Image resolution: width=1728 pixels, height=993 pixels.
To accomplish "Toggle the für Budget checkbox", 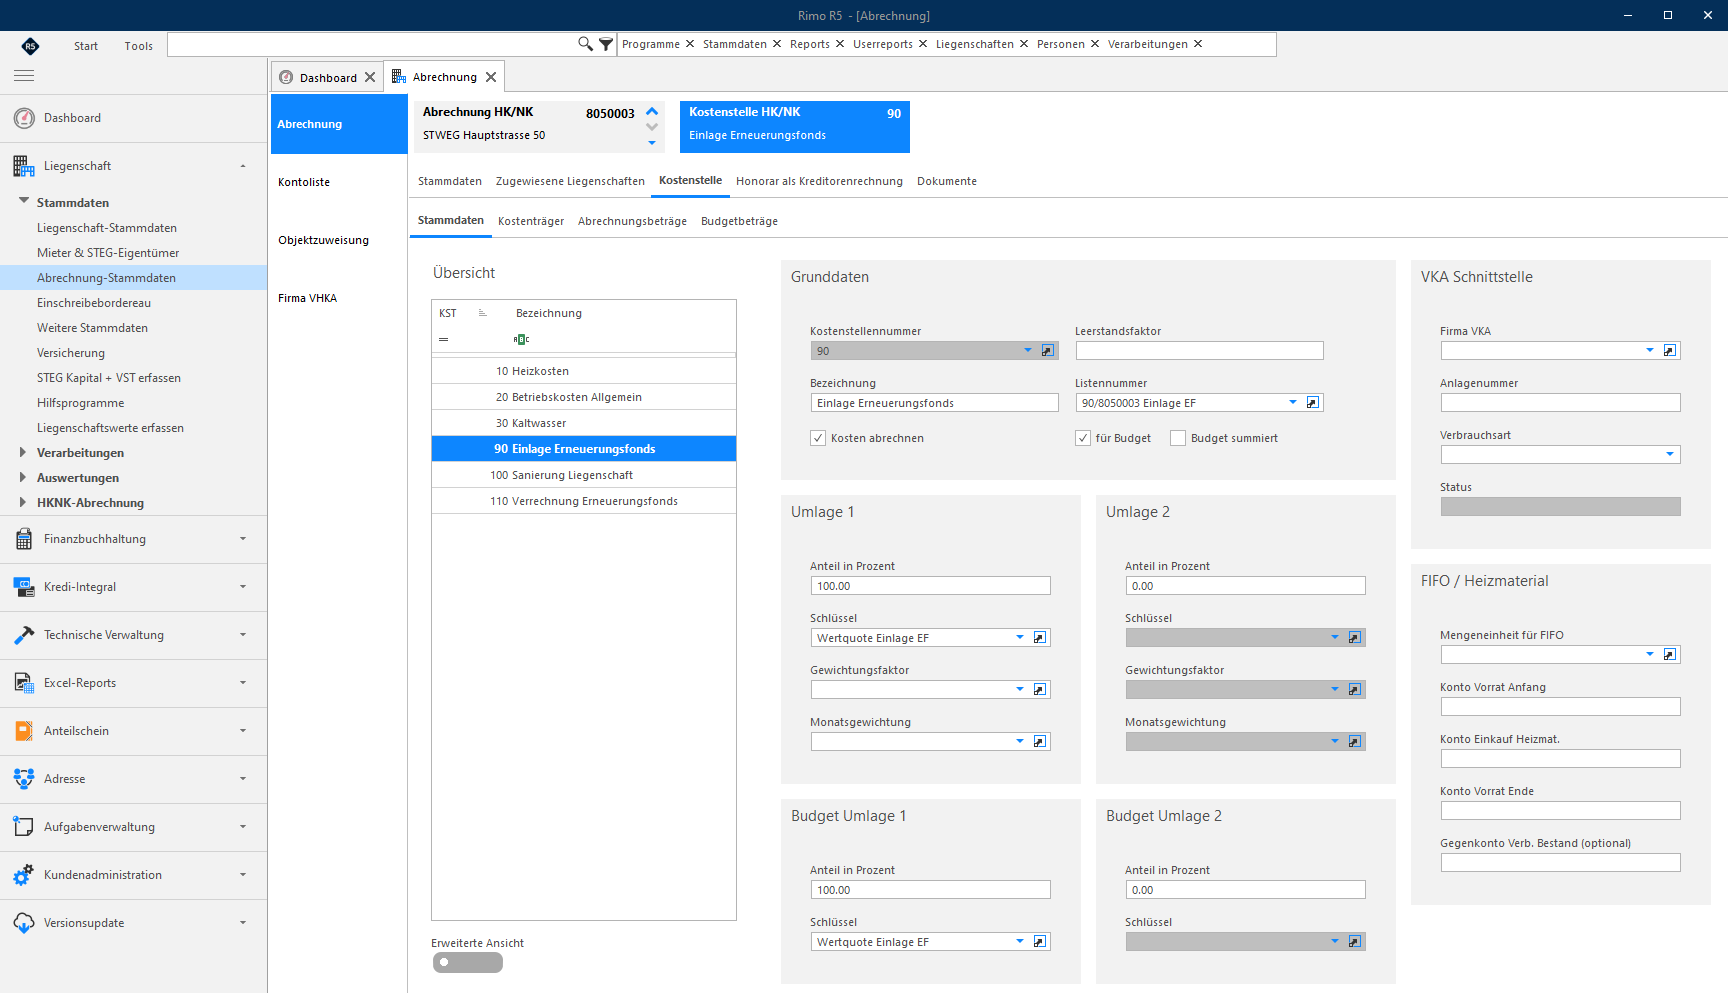I will coord(1083,438).
